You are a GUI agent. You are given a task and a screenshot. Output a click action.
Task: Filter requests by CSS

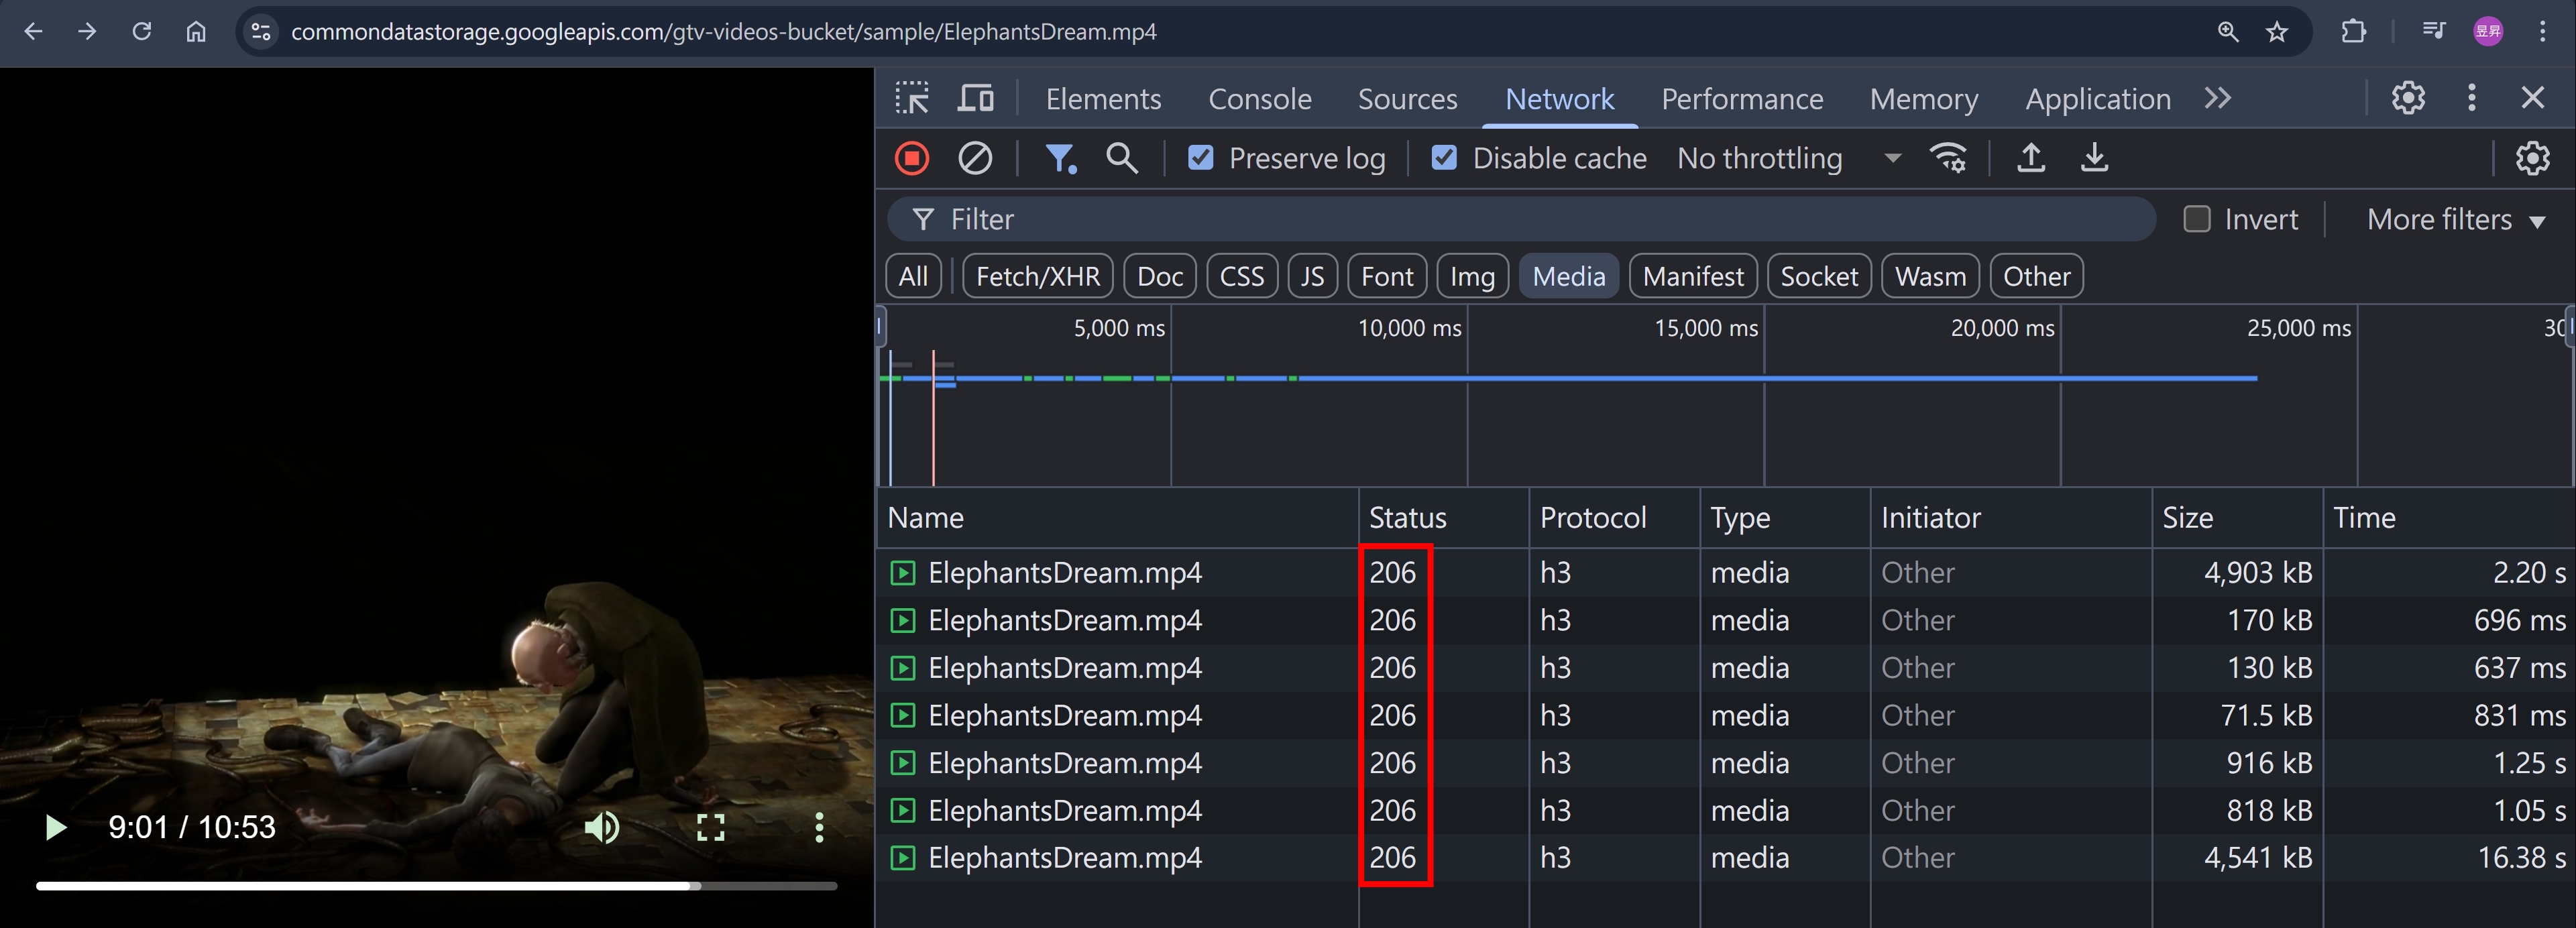[1241, 276]
